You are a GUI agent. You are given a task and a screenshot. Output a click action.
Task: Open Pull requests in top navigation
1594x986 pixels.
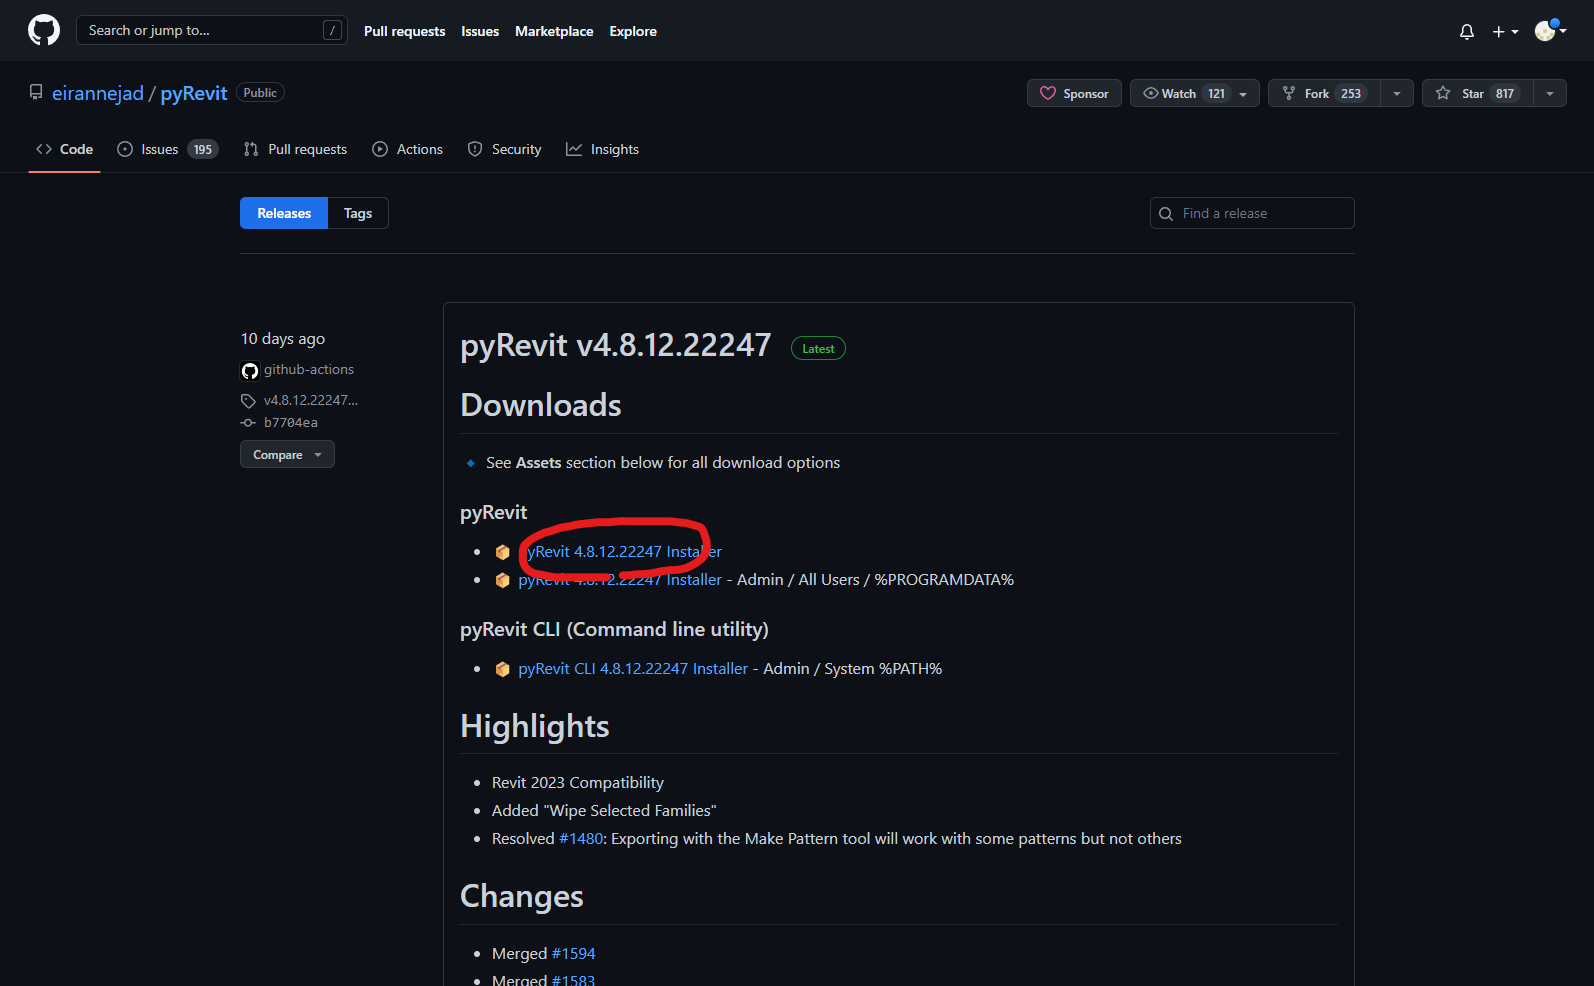coord(404,31)
